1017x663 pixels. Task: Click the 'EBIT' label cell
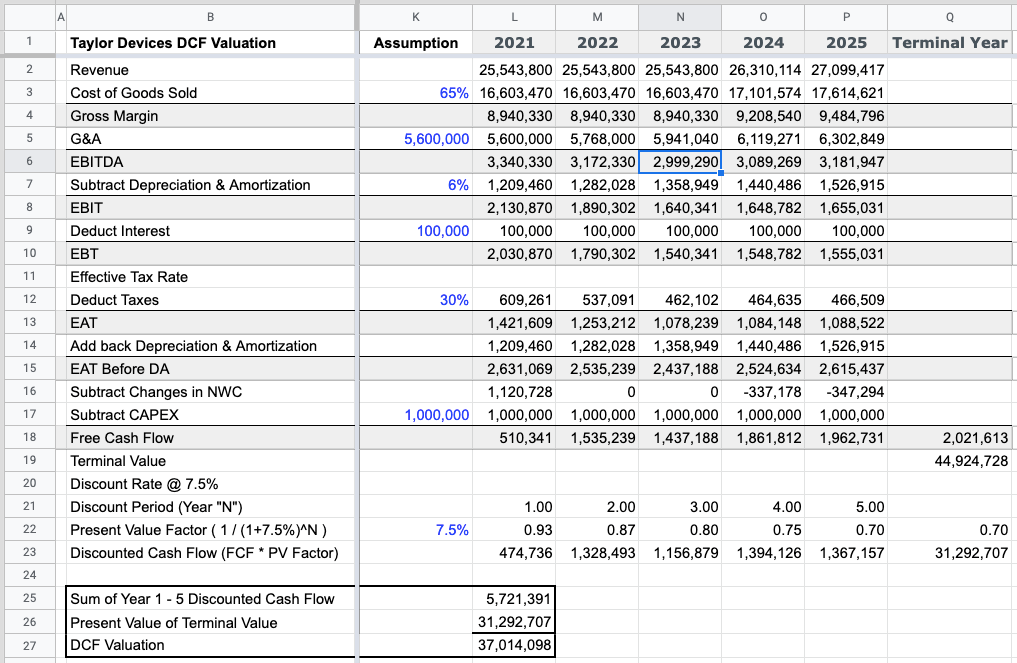pyautogui.click(x=211, y=208)
